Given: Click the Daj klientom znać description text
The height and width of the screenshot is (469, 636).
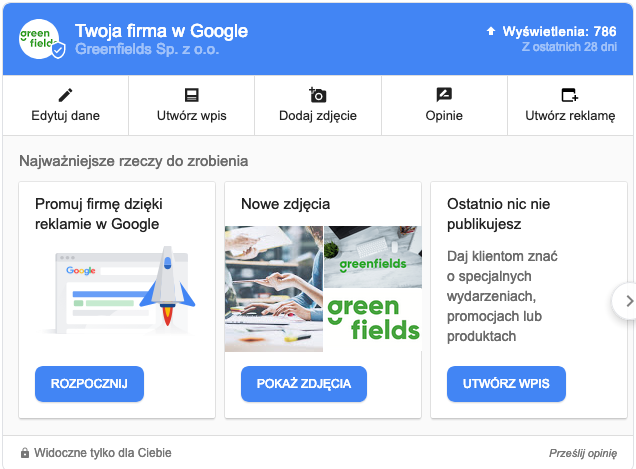Looking at the screenshot, I should 502,296.
